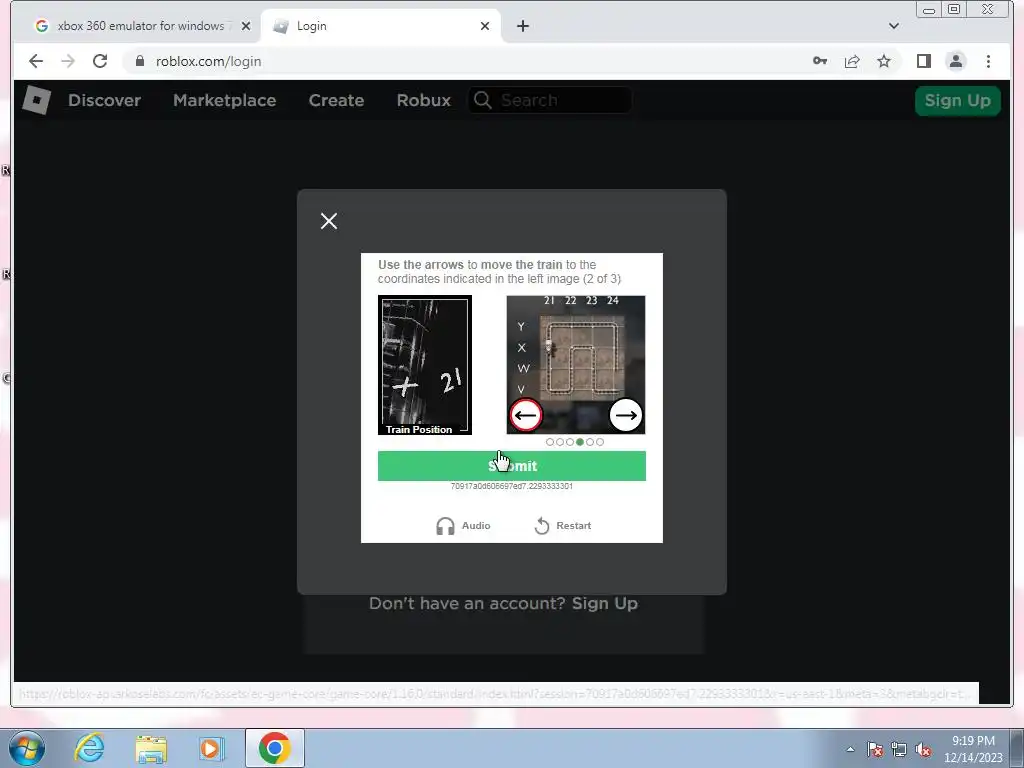
Task: Open Windows Explorer from taskbar
Action: click(x=151, y=748)
